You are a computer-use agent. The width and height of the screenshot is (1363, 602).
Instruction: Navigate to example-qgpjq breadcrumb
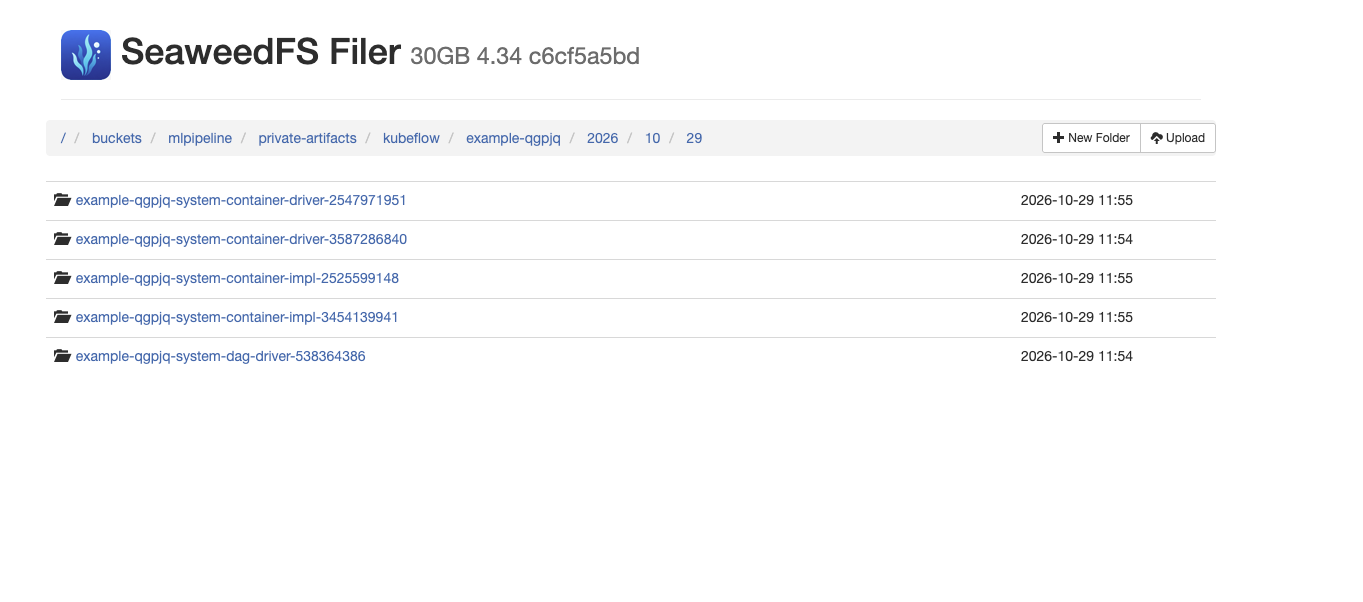click(513, 138)
